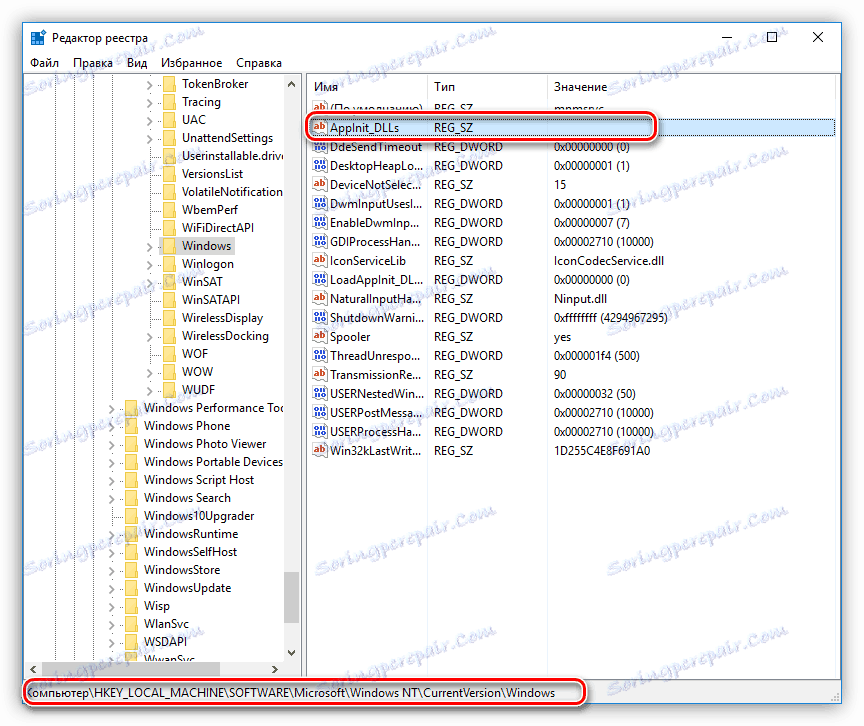
Task: Click the folder icon of Windows Search key
Action: tap(131, 498)
